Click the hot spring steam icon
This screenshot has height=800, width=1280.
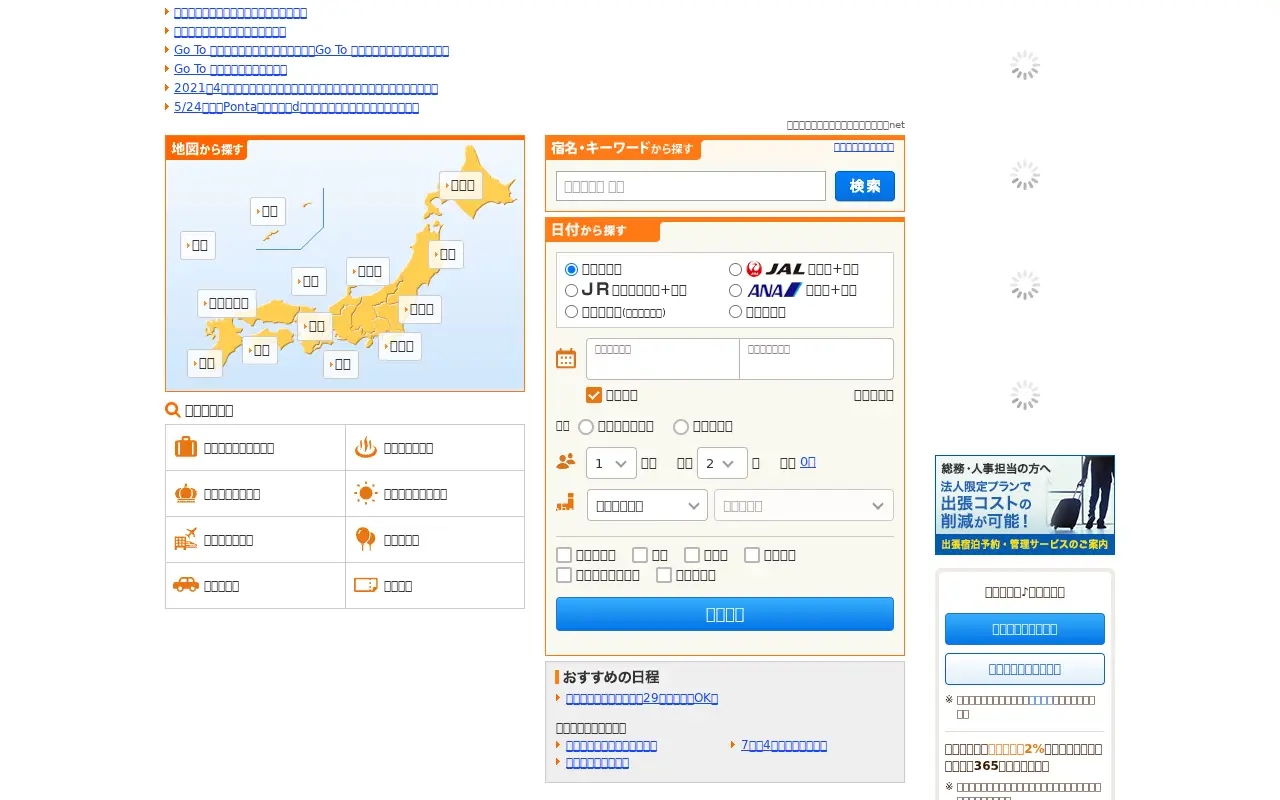click(x=366, y=447)
